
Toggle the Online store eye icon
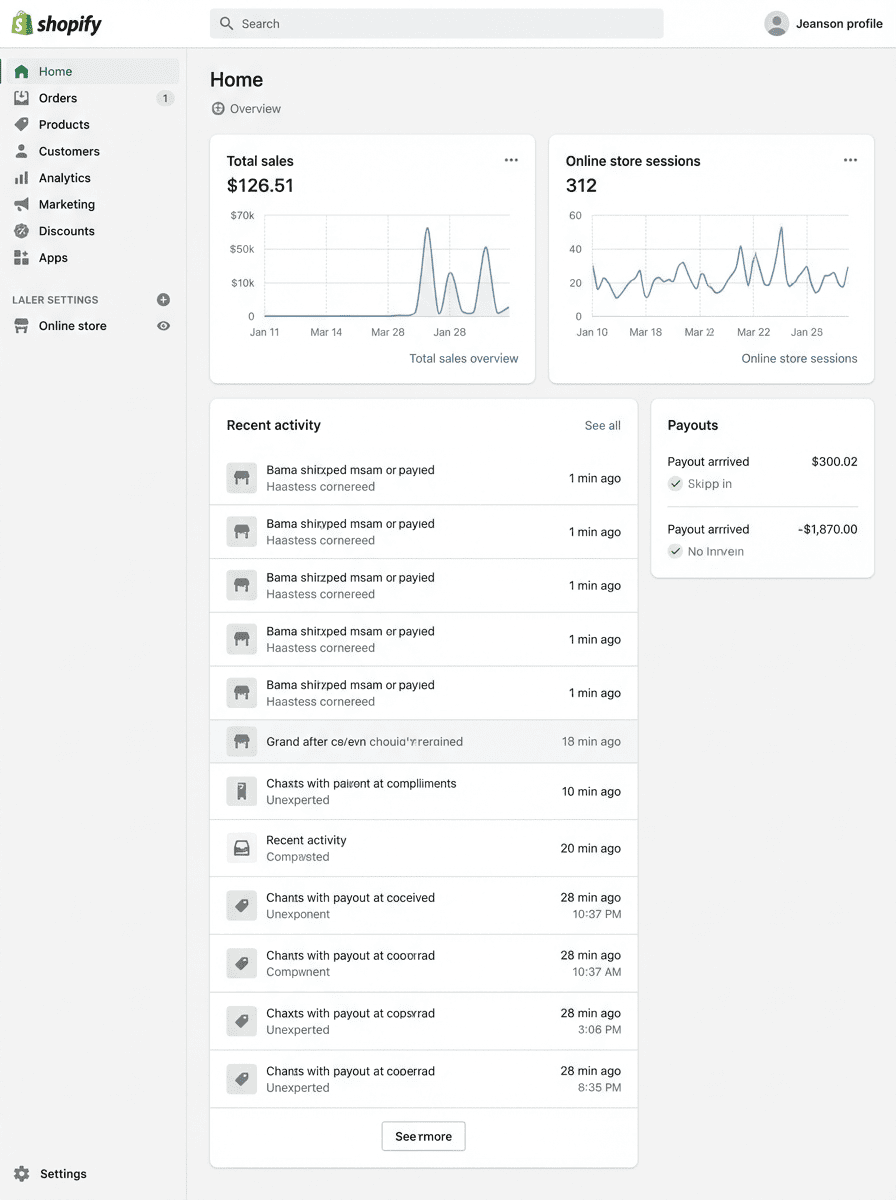(x=164, y=326)
